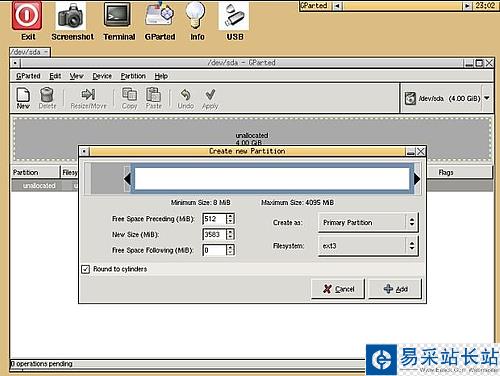The width and height of the screenshot is (500, 376).
Task: Click the Add button in dialog
Action: point(395,289)
